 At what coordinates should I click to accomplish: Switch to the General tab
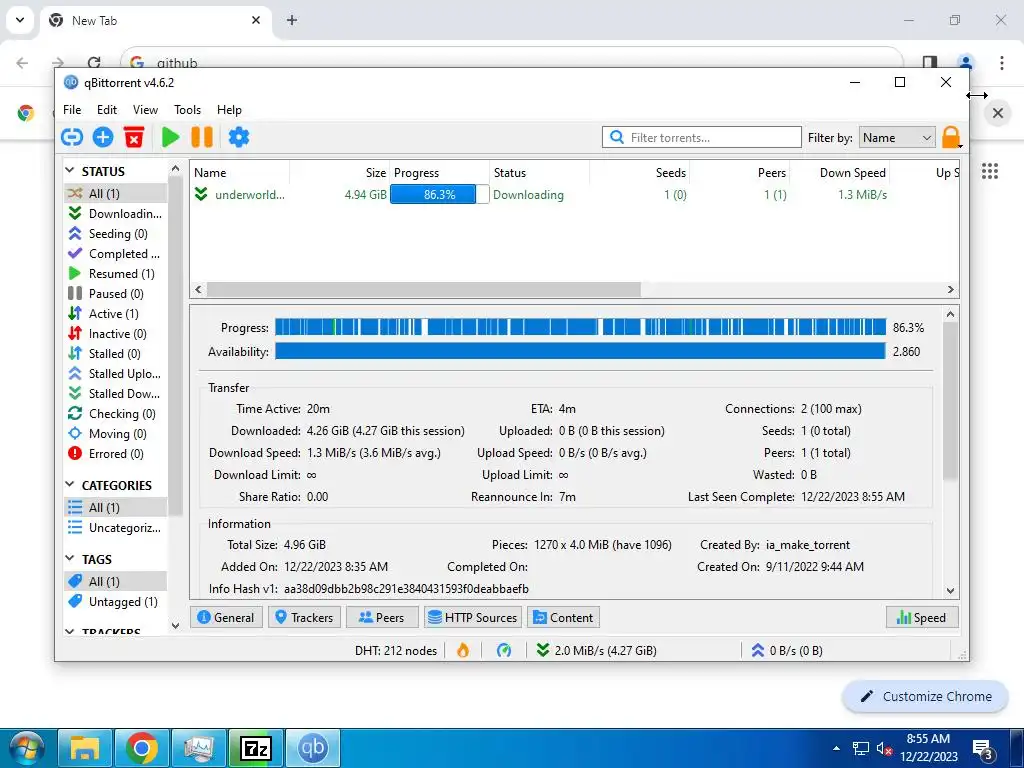pos(226,617)
